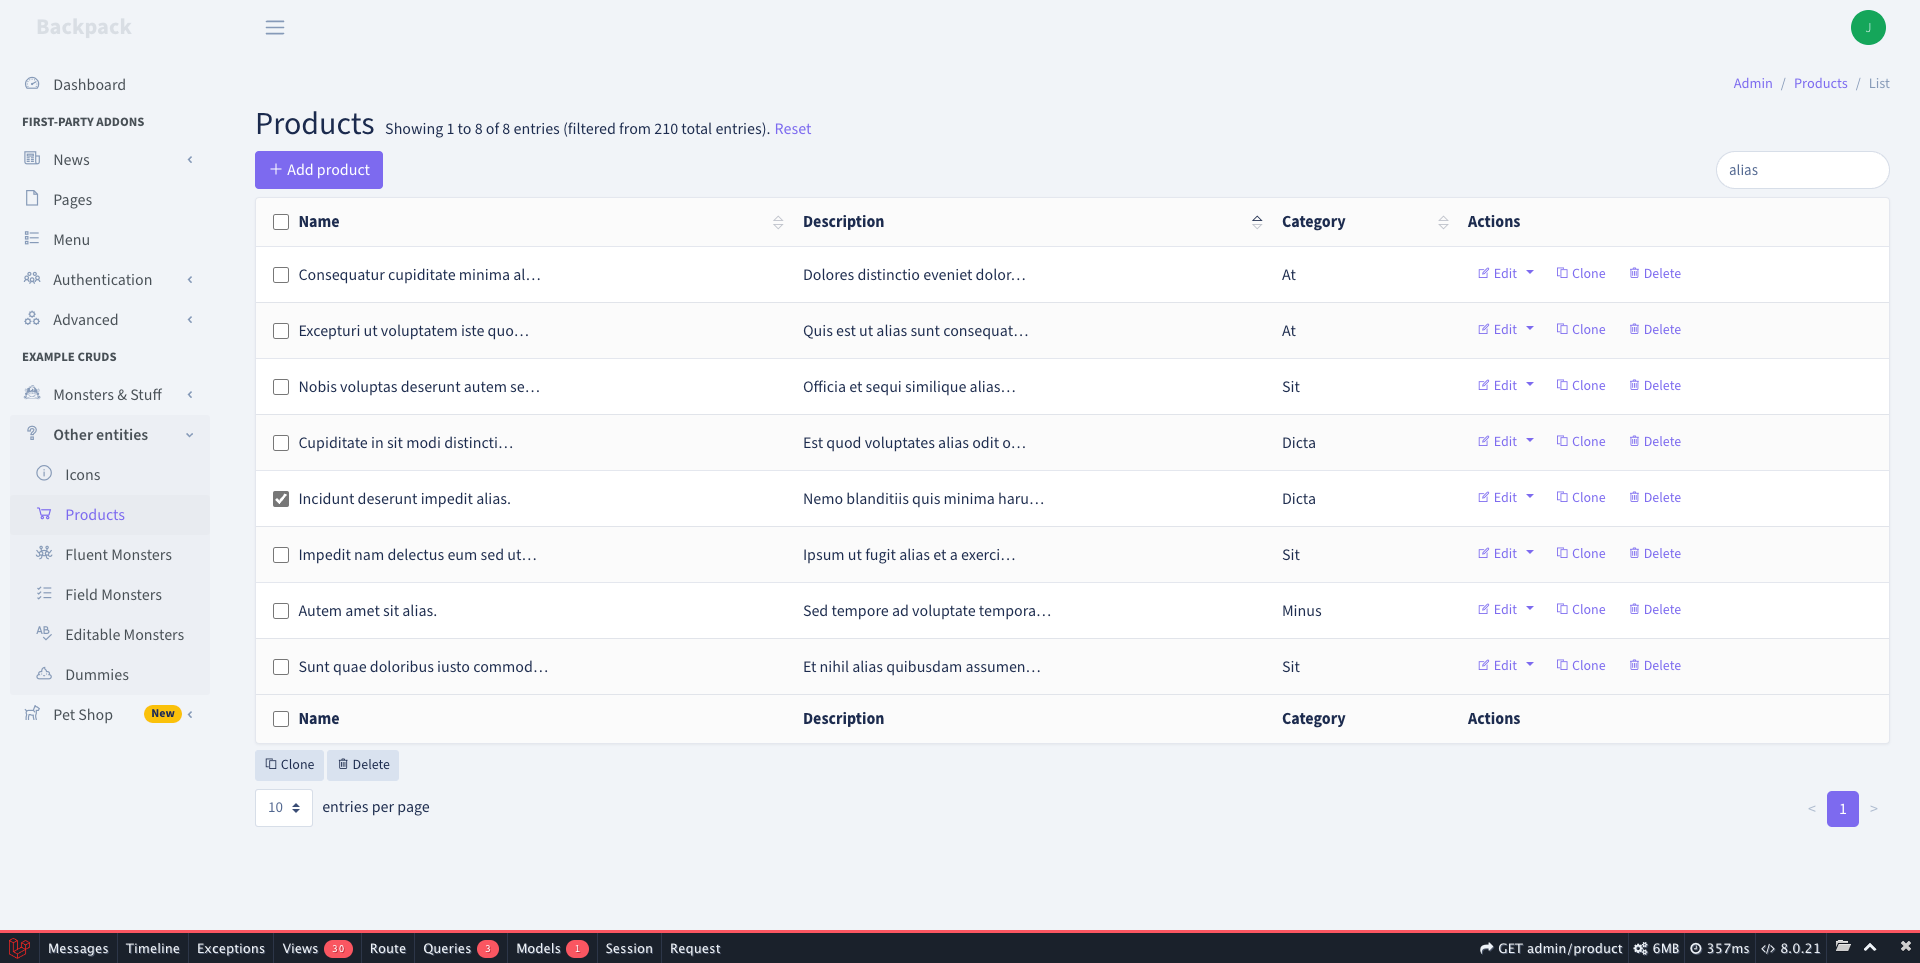
Task: Go to Products breadcrumb link
Action: (1821, 84)
